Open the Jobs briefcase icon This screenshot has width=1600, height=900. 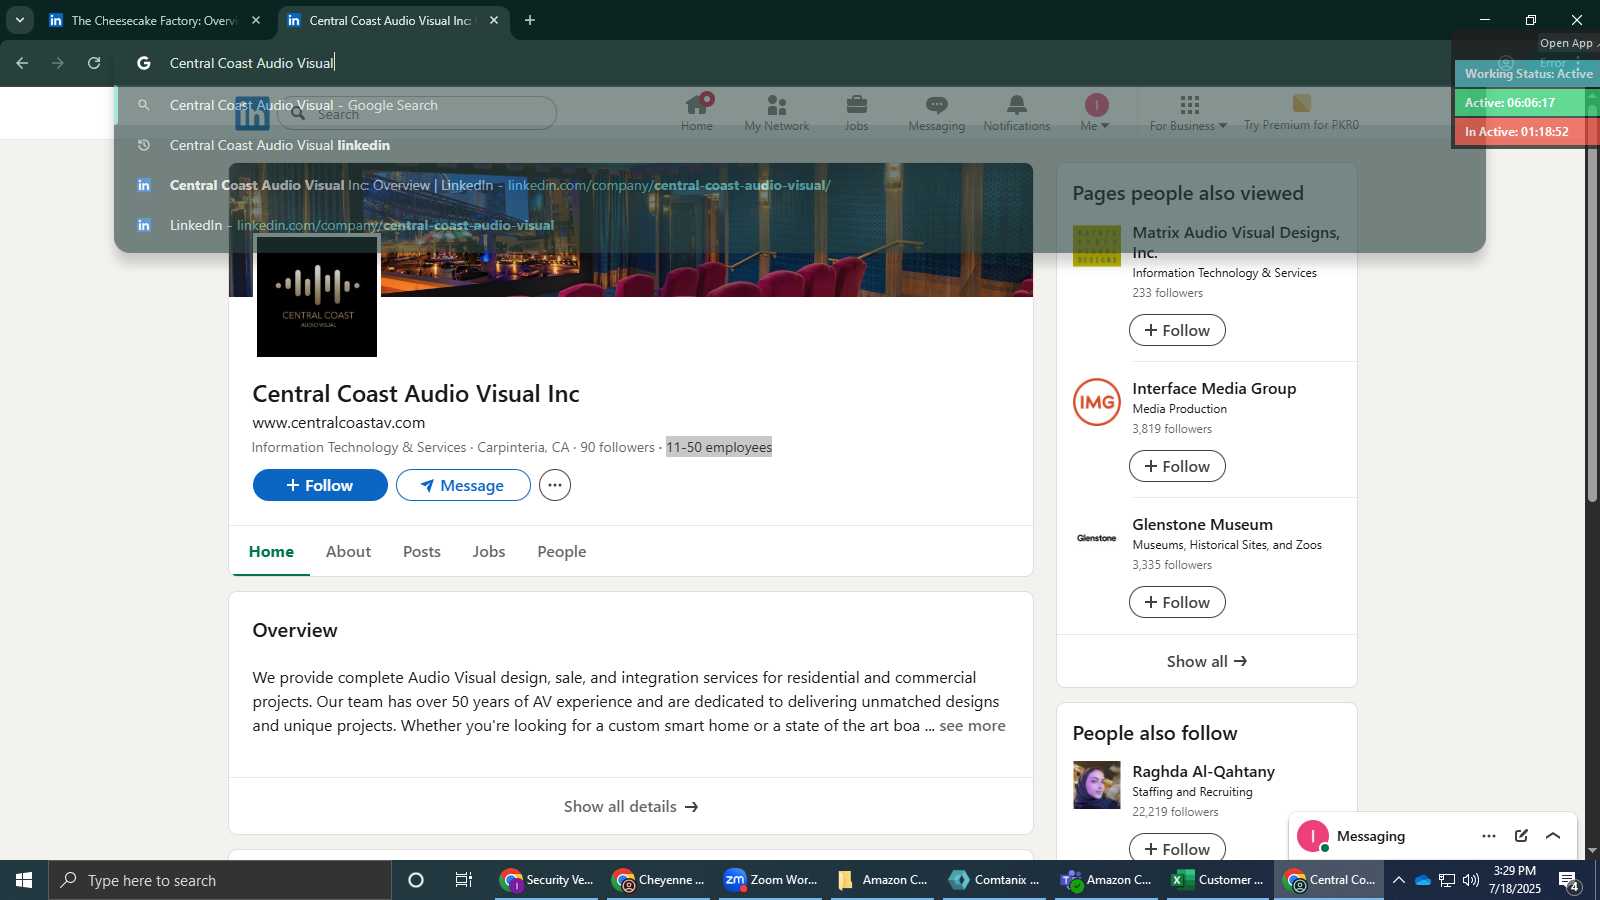[857, 112]
